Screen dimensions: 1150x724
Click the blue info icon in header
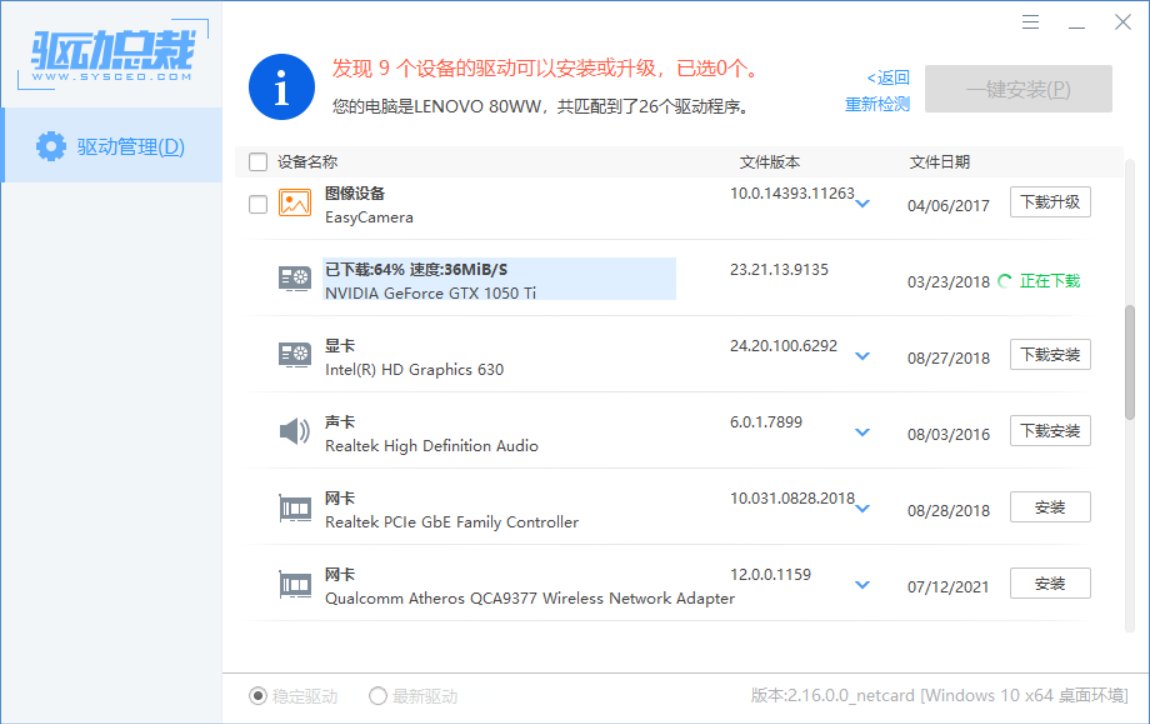281,86
